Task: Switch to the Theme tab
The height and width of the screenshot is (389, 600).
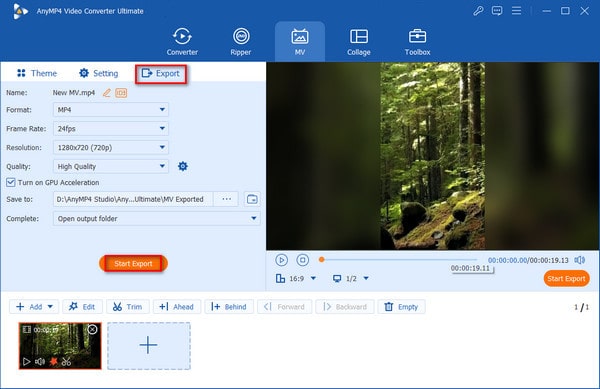Action: coord(37,73)
